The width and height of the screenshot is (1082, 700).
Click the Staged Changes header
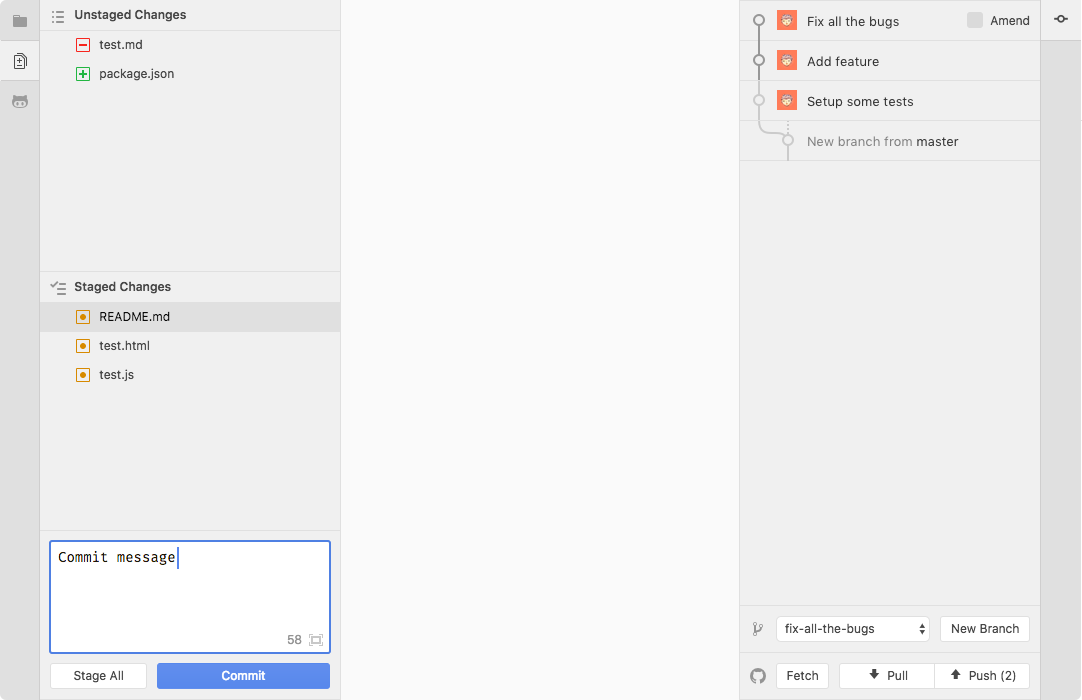click(x=190, y=287)
